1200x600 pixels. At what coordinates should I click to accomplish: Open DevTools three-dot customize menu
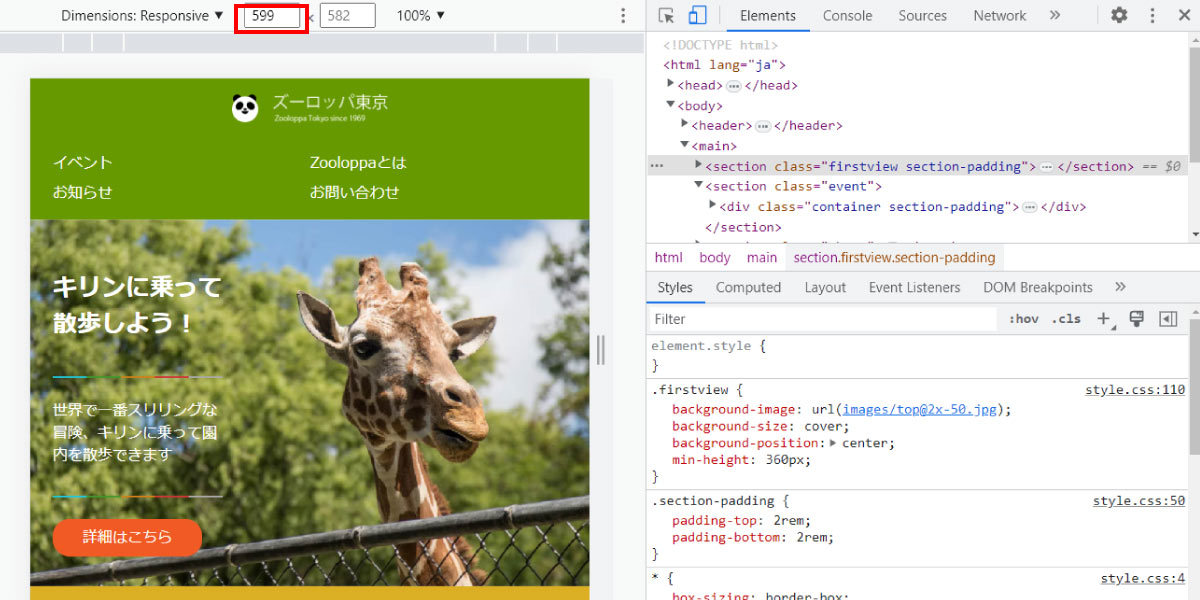[1152, 15]
